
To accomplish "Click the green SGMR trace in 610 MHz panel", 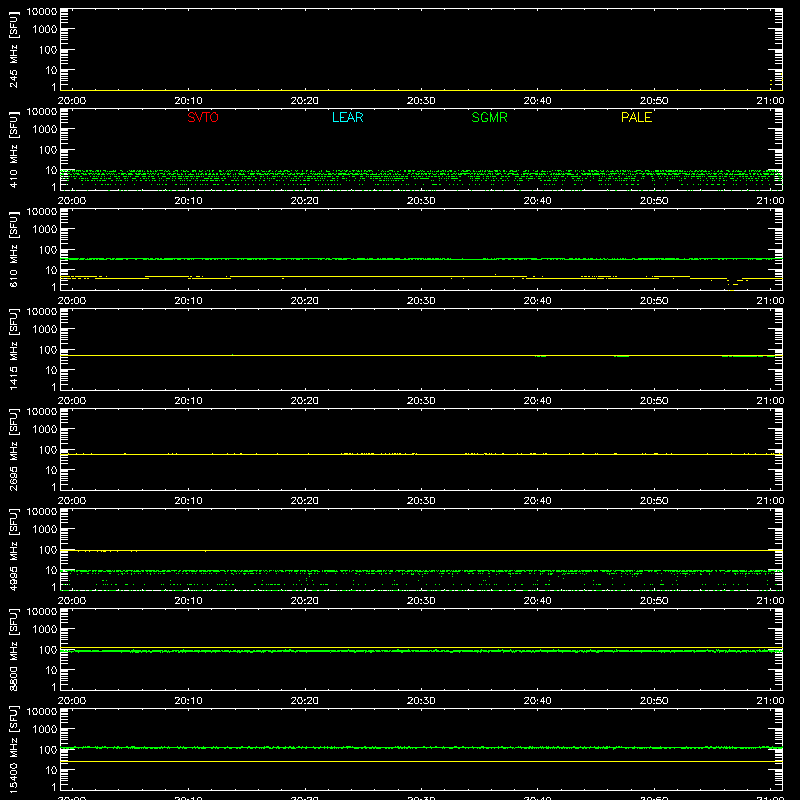I will pos(421,259).
